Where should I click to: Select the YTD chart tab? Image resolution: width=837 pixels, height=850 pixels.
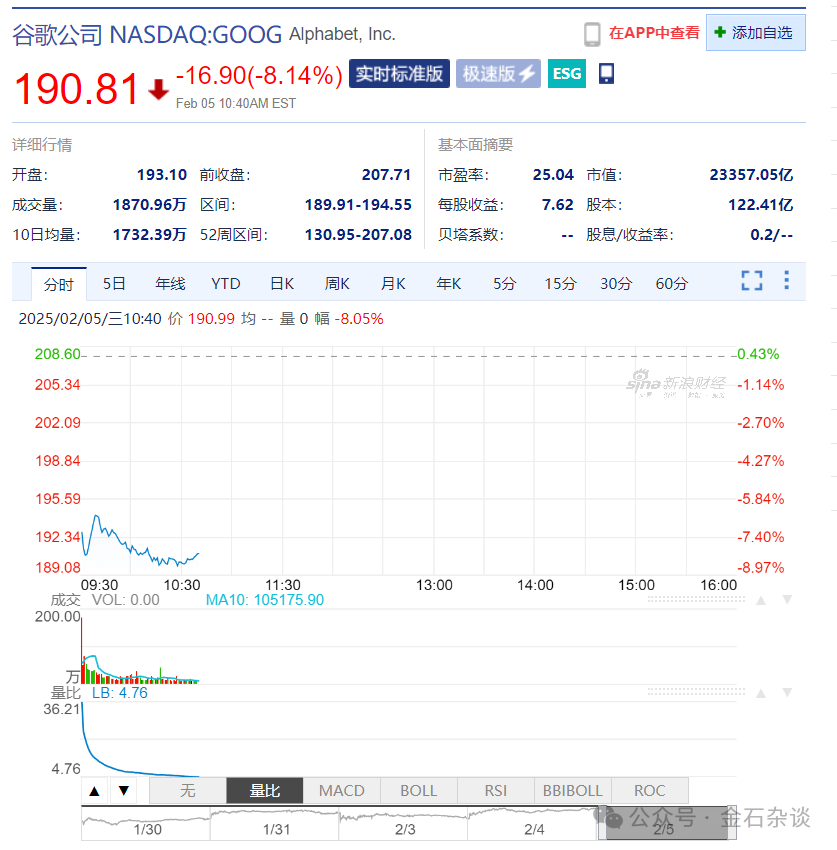[x=226, y=284]
